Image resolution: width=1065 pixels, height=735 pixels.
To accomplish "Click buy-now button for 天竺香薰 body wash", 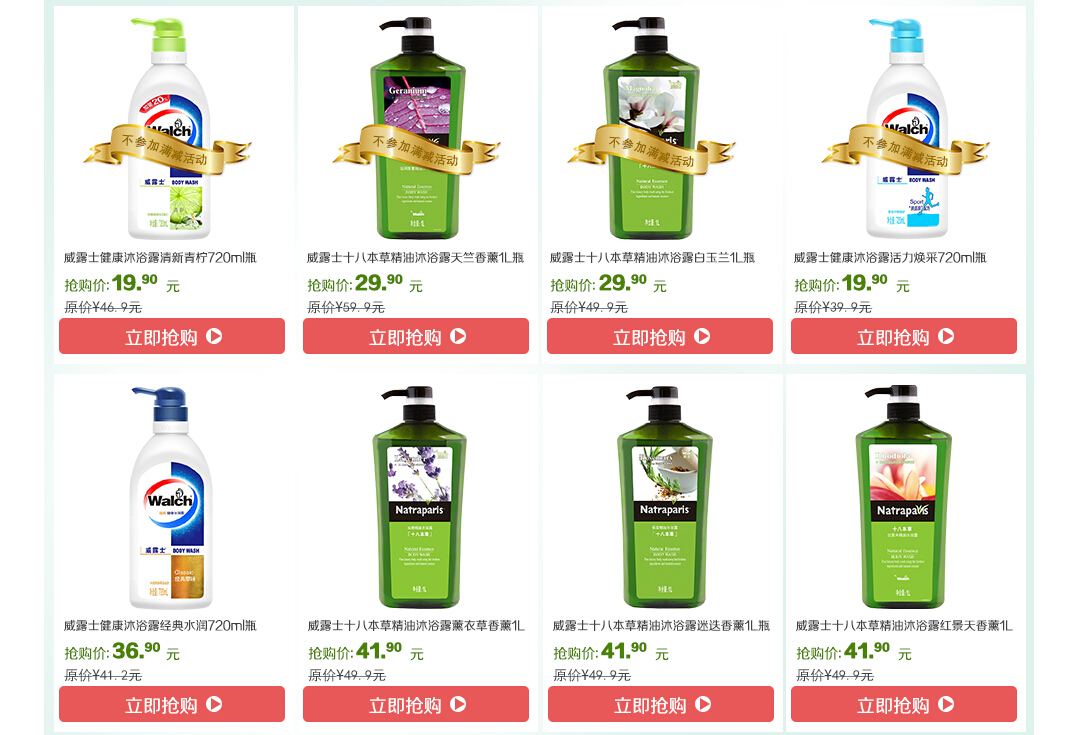I will coord(416,336).
